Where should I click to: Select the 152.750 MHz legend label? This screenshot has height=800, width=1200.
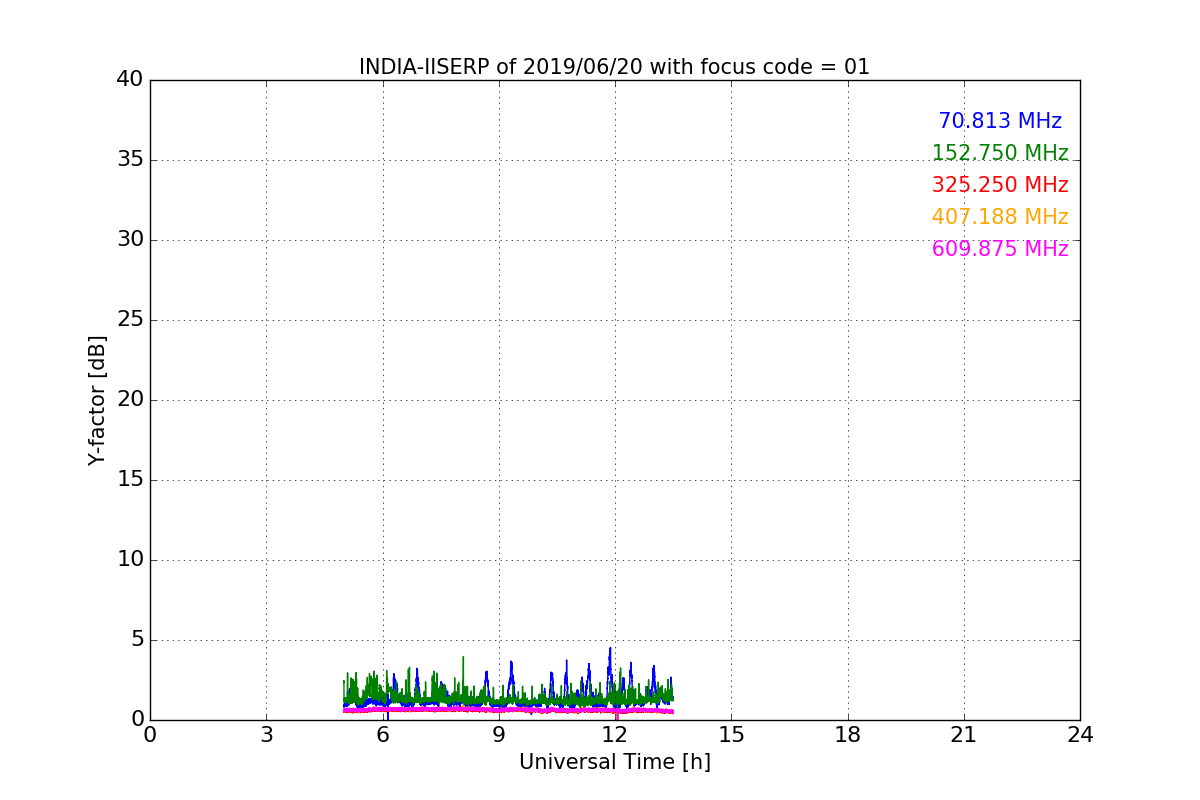1000,153
